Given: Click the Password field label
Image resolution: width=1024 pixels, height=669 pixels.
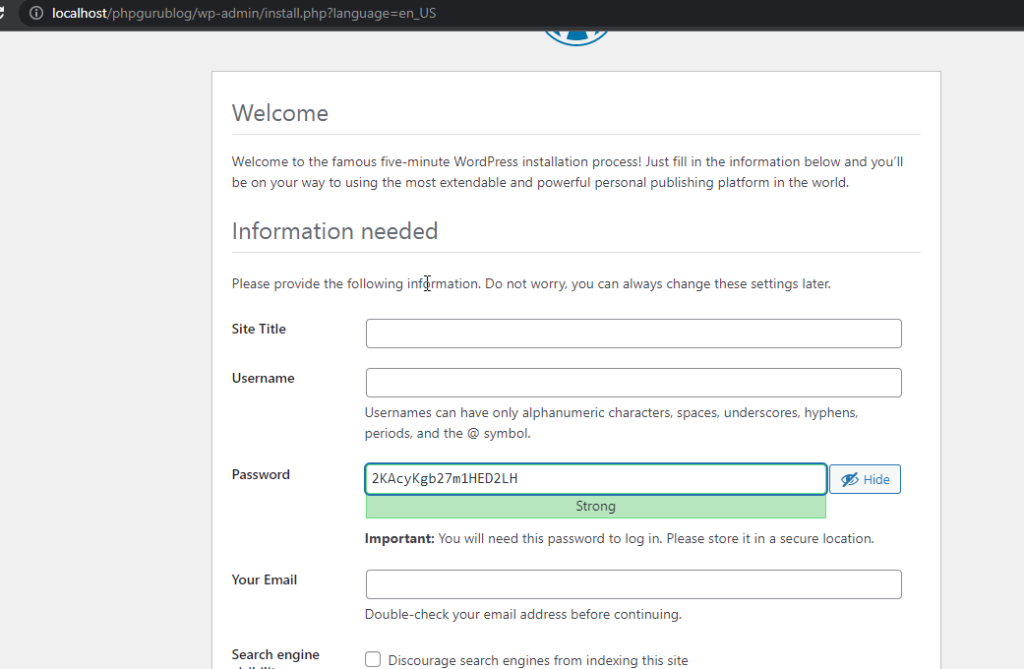Looking at the screenshot, I should 261,474.
